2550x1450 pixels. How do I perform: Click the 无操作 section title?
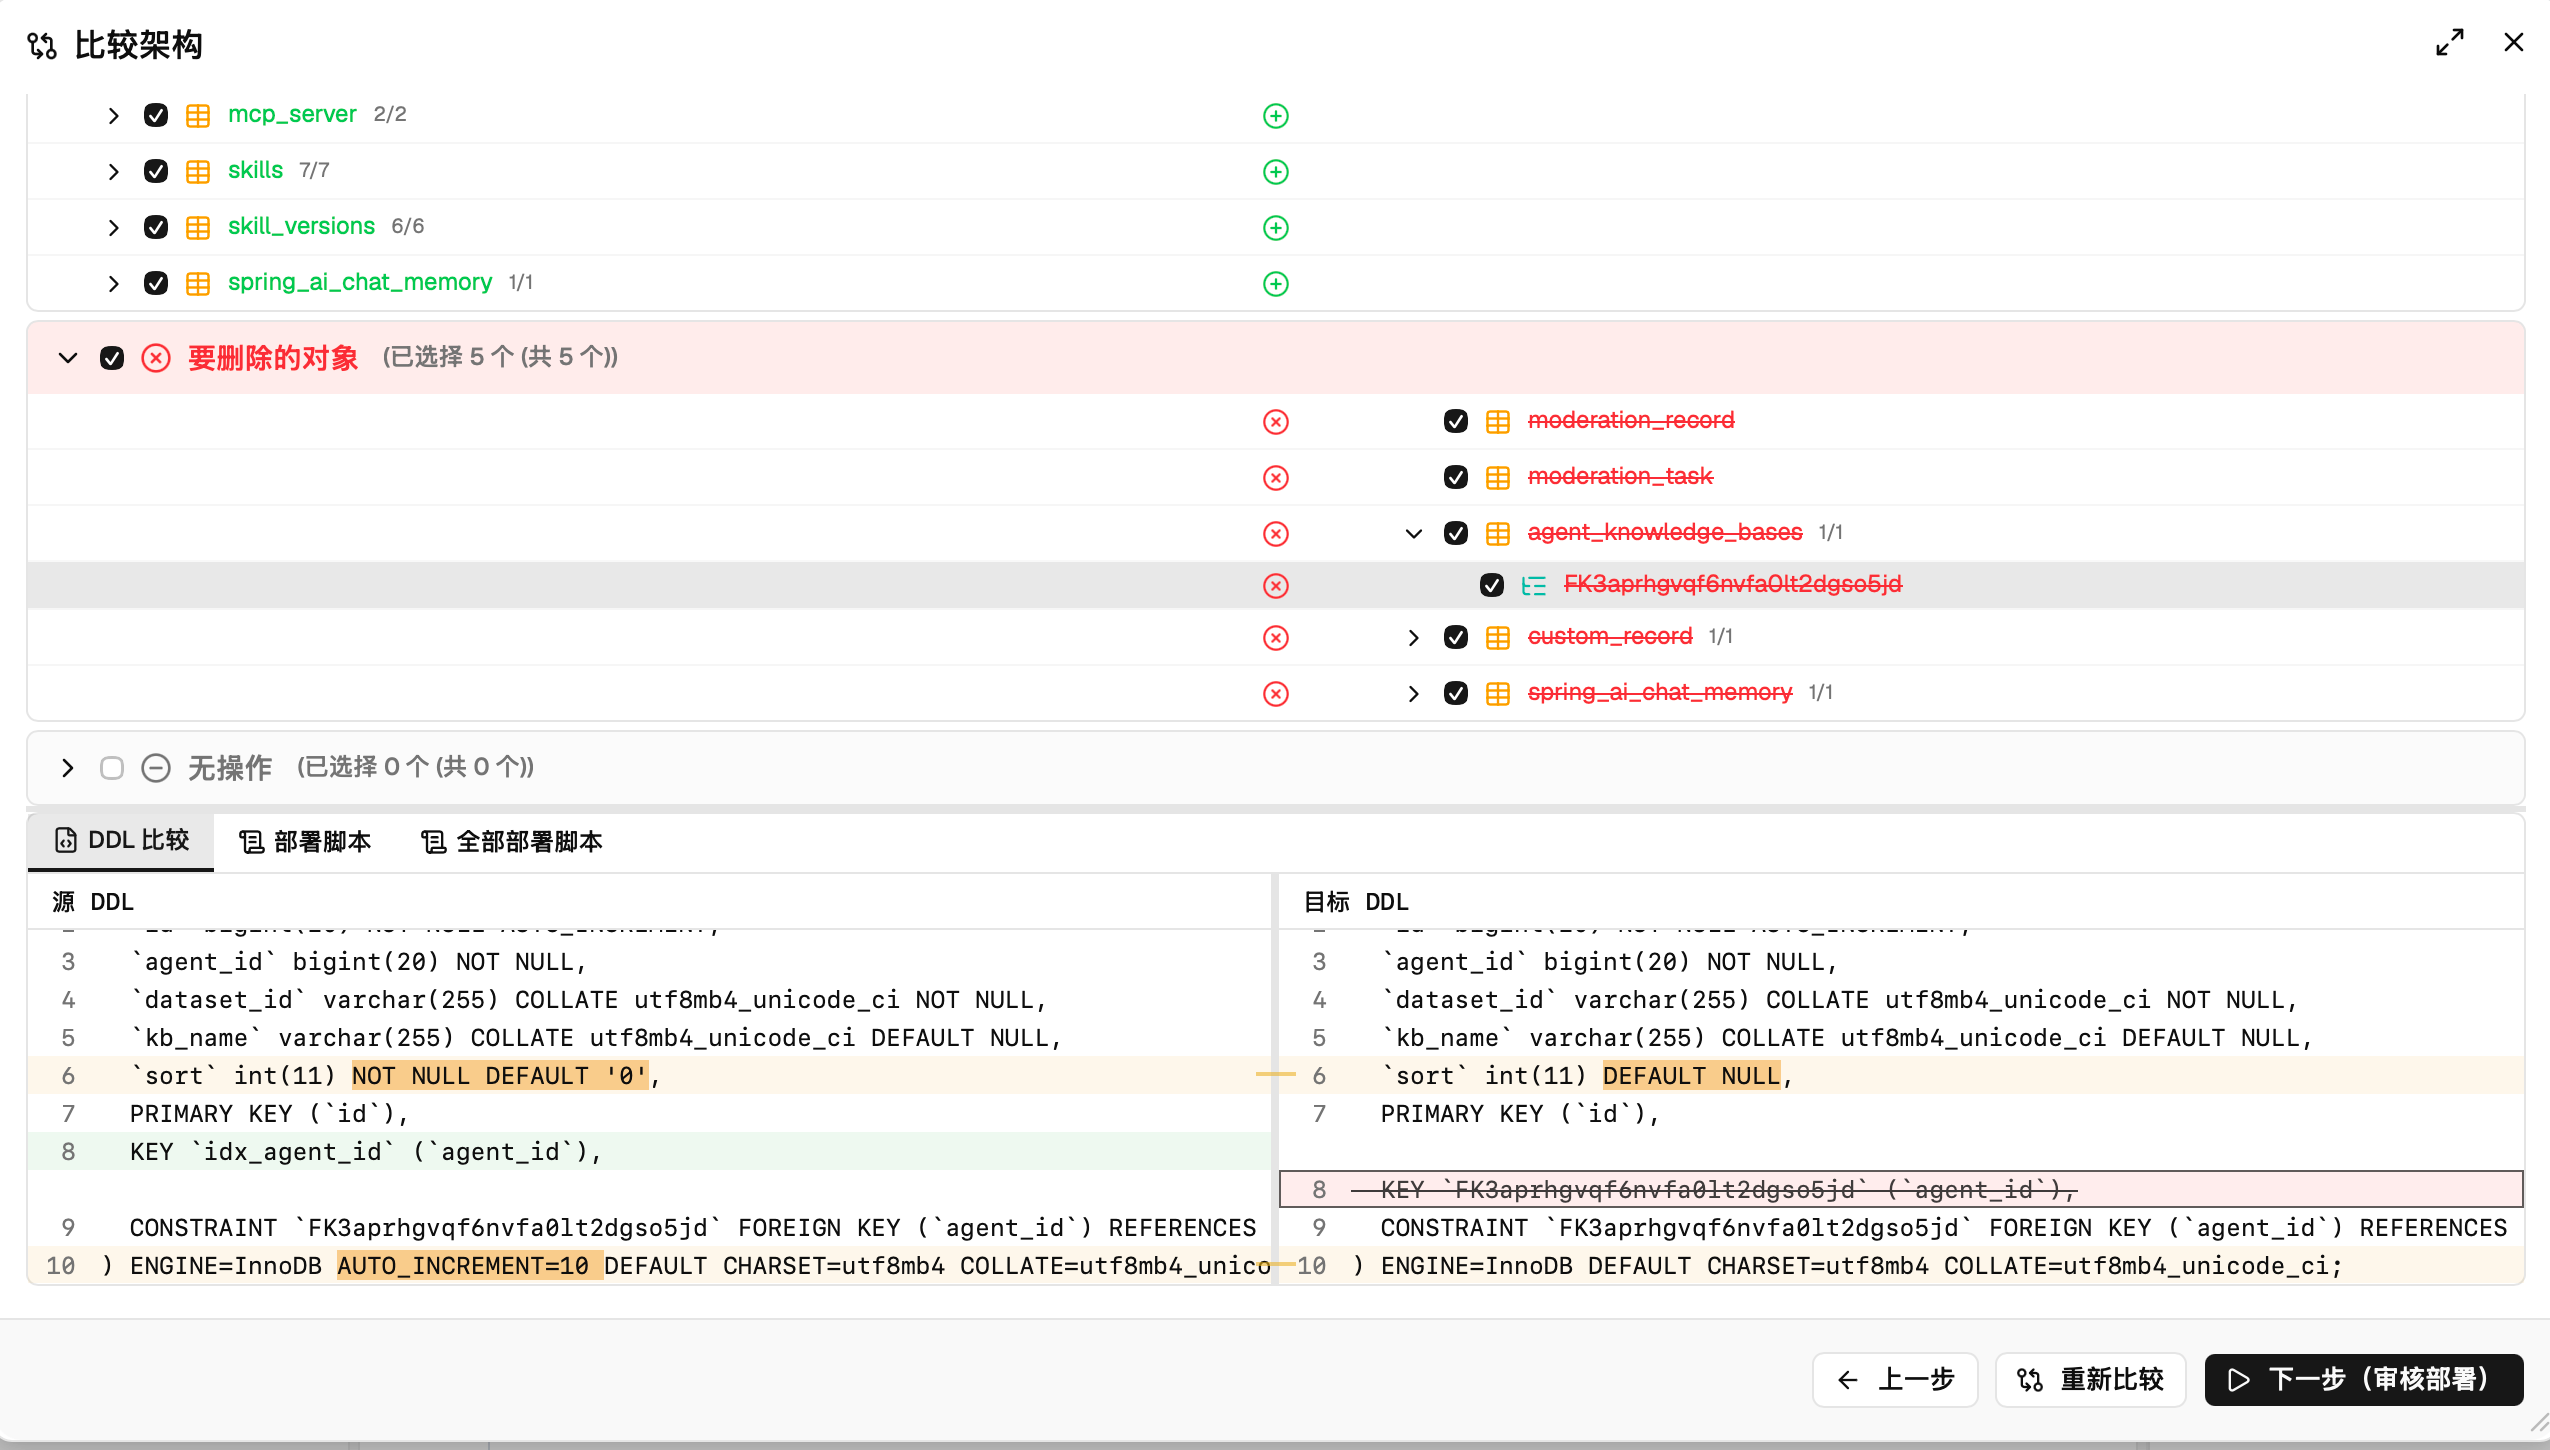(x=230, y=768)
